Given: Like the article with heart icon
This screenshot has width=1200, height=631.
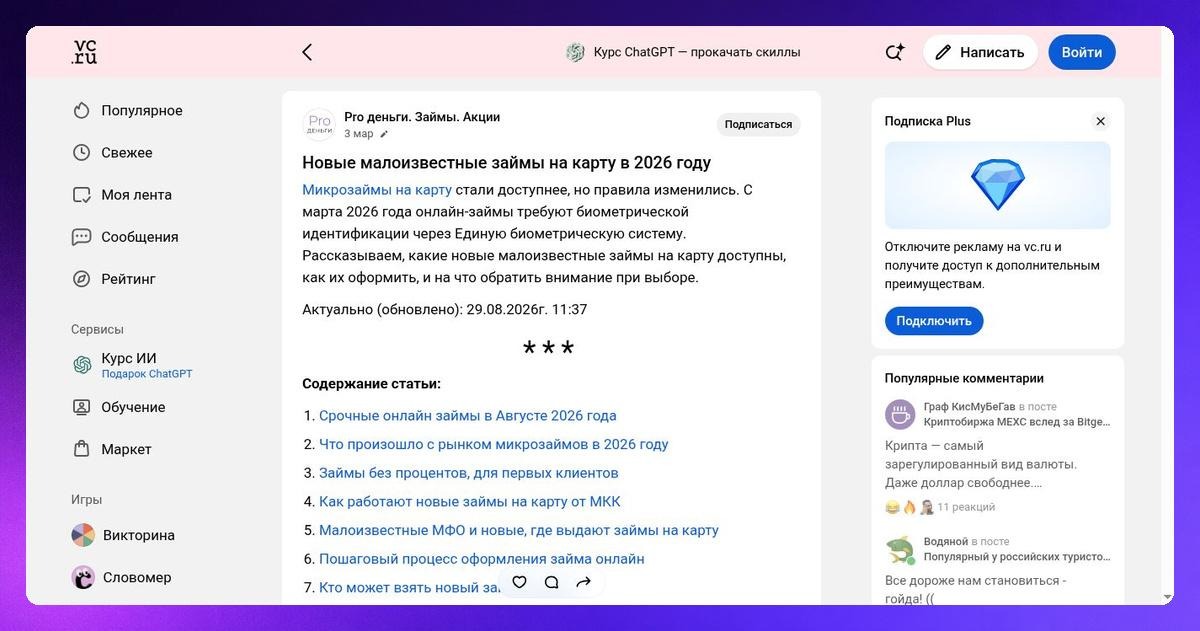Looking at the screenshot, I should coord(519,582).
